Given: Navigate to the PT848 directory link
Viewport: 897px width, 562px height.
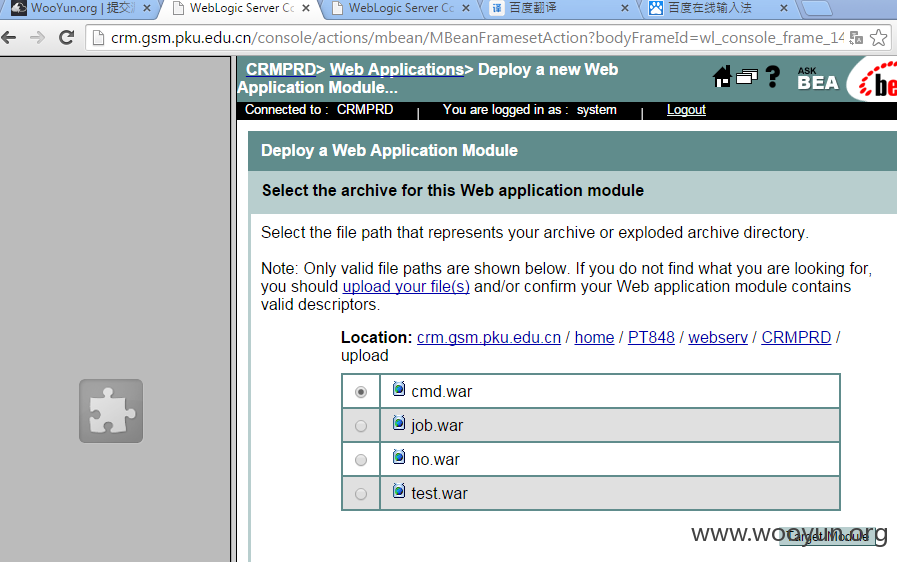Looking at the screenshot, I should [x=651, y=338].
